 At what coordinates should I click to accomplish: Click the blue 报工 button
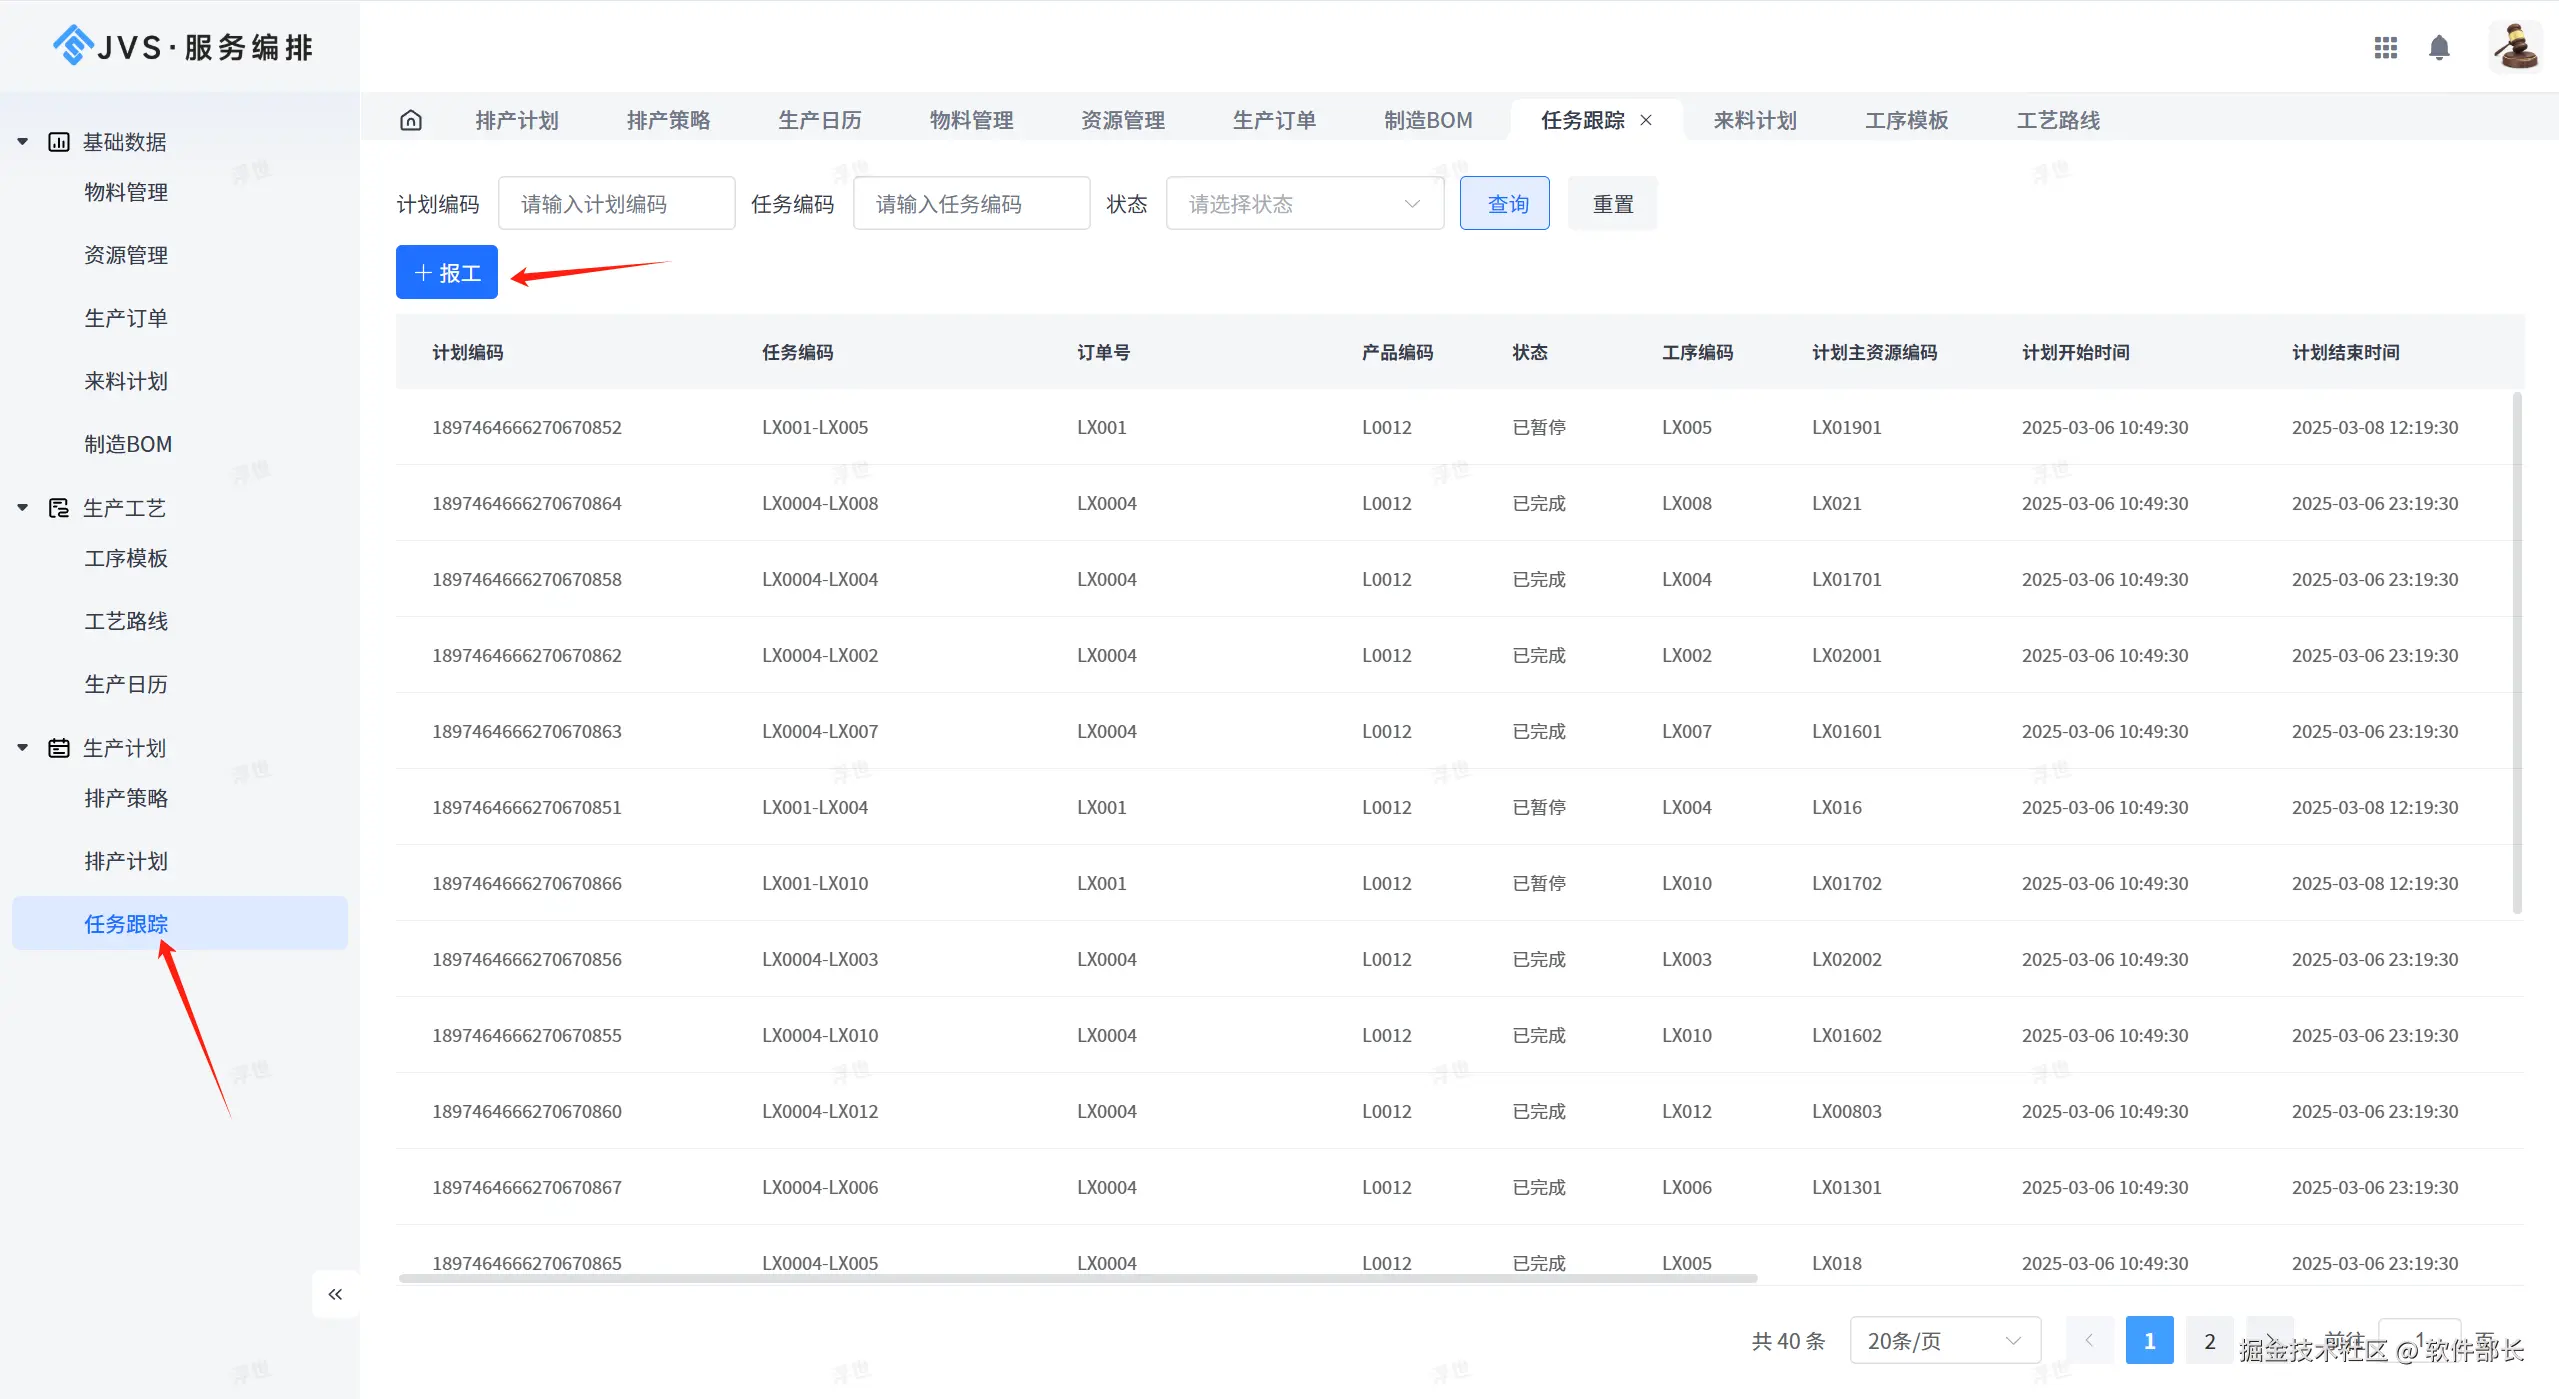[x=447, y=272]
